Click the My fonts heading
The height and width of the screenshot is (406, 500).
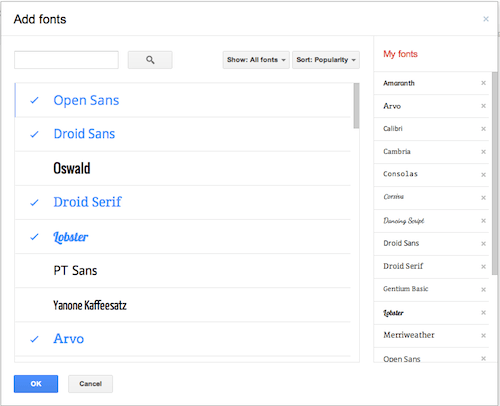400,54
